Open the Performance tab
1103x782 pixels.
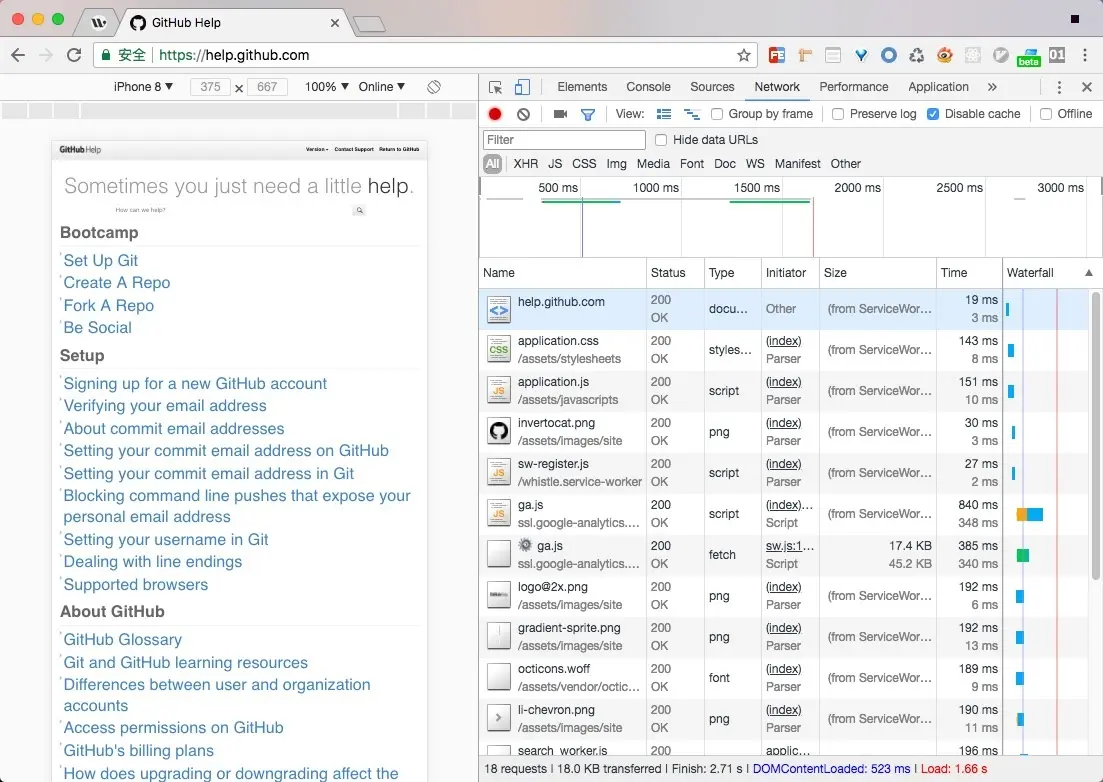click(x=853, y=86)
